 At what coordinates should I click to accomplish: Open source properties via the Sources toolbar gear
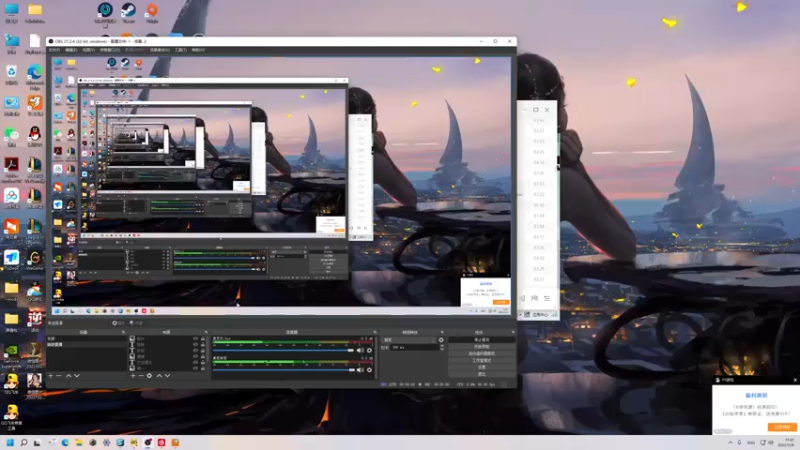(x=149, y=376)
